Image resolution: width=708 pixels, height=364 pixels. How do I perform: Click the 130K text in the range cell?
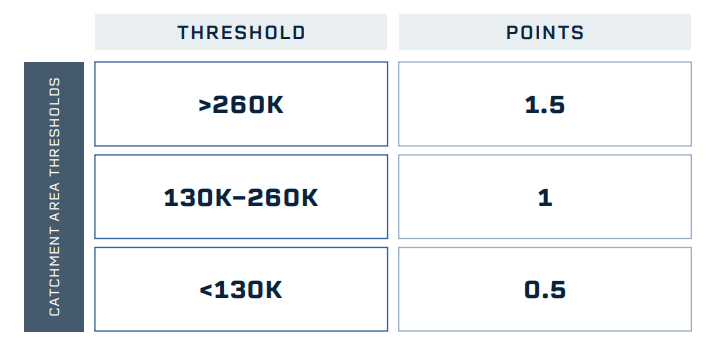[197, 198]
